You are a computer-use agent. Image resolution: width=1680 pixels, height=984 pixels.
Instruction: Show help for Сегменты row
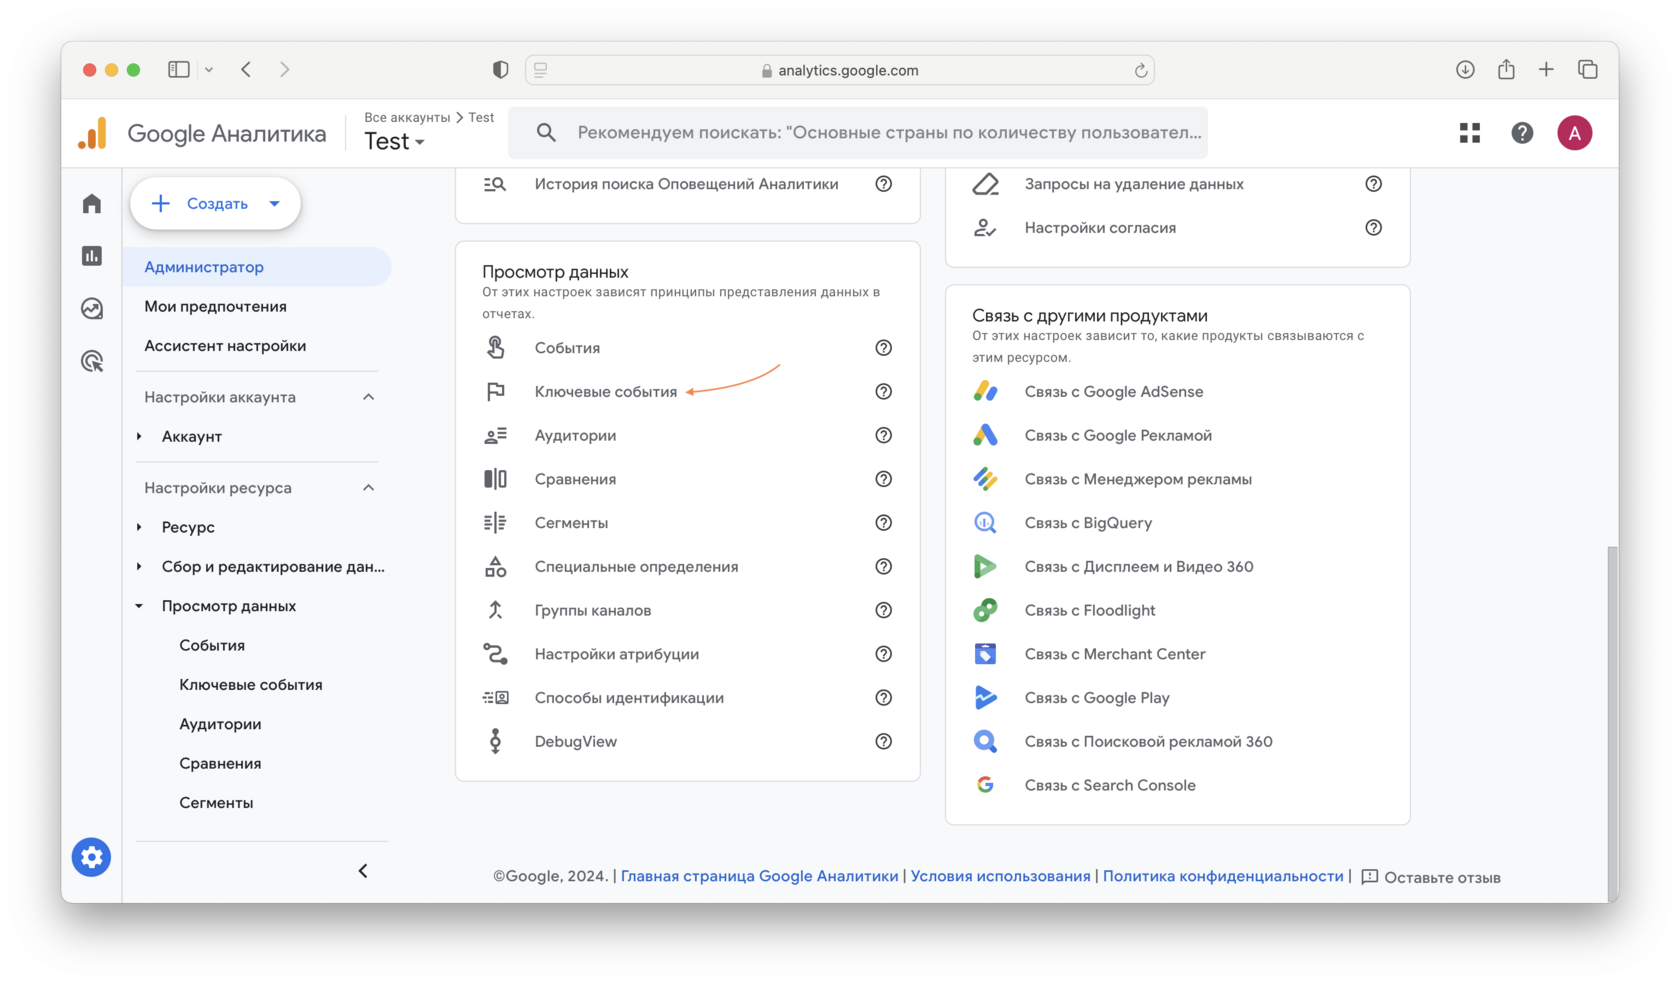(883, 523)
